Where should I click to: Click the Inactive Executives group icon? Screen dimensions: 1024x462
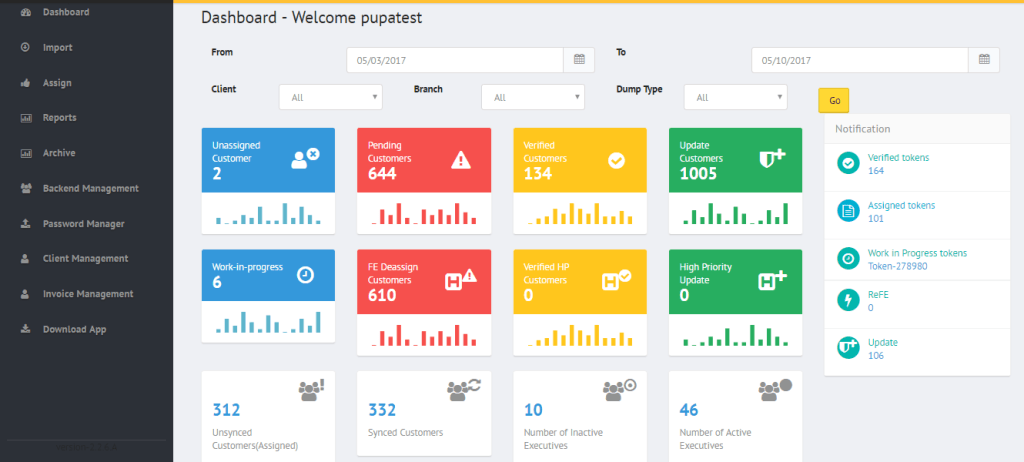(x=620, y=389)
